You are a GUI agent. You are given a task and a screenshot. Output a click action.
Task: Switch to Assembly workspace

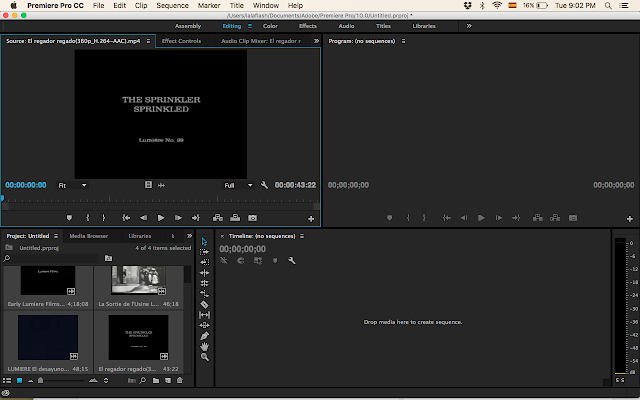point(188,26)
